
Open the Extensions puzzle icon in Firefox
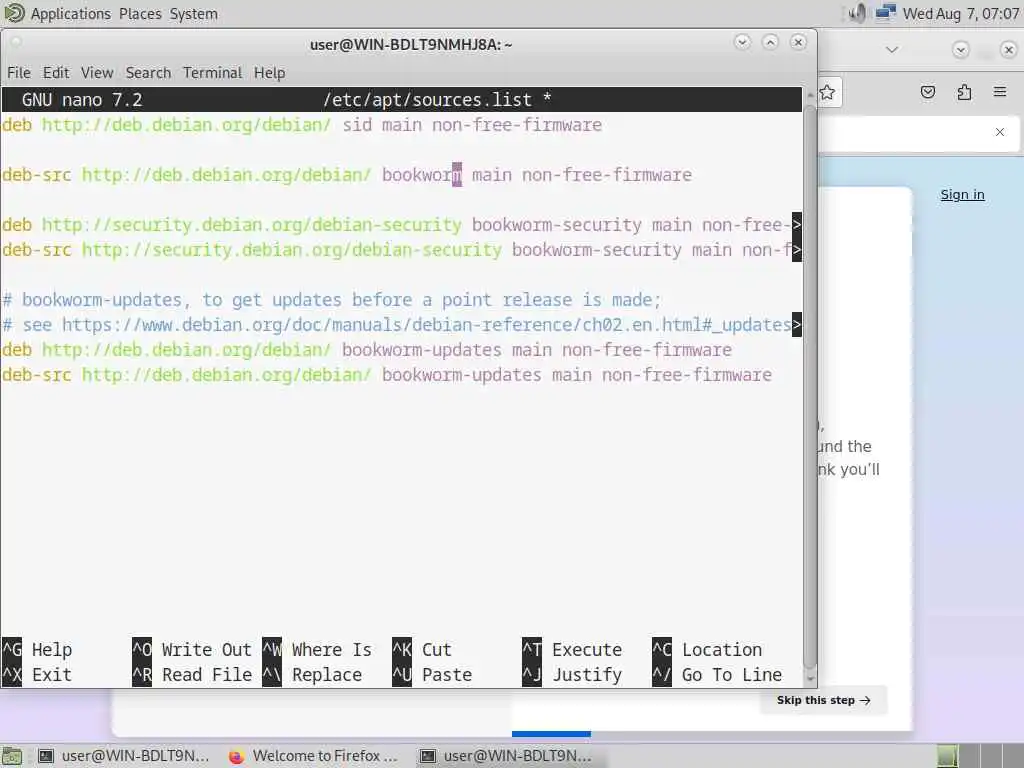point(964,92)
